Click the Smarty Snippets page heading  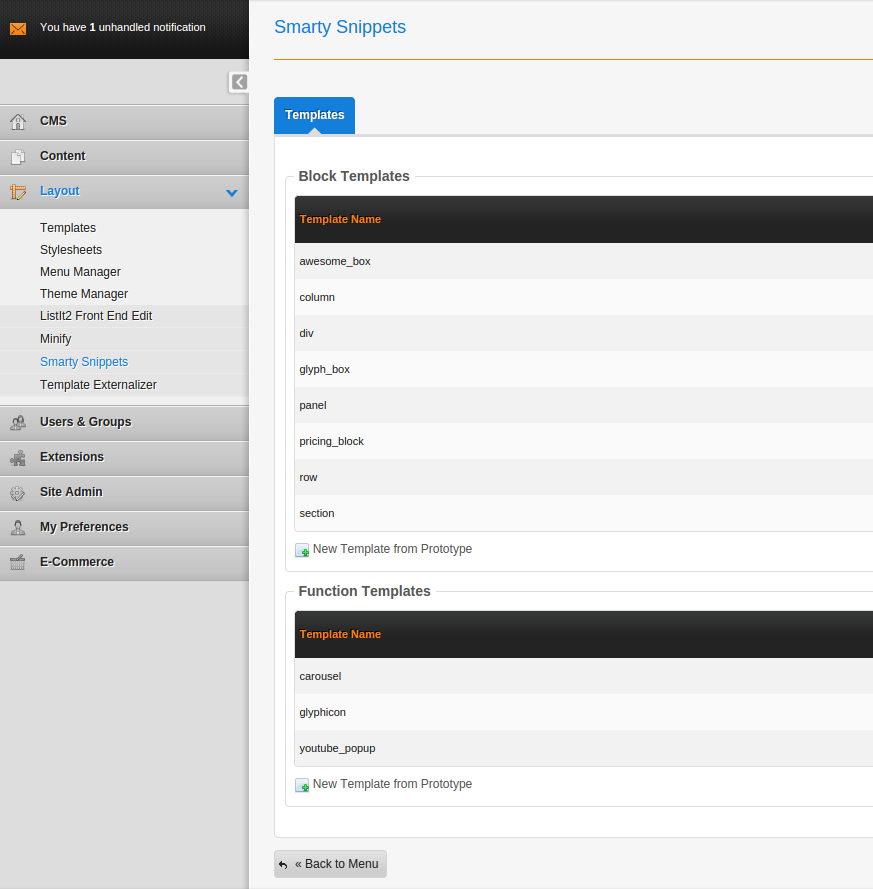tap(340, 27)
